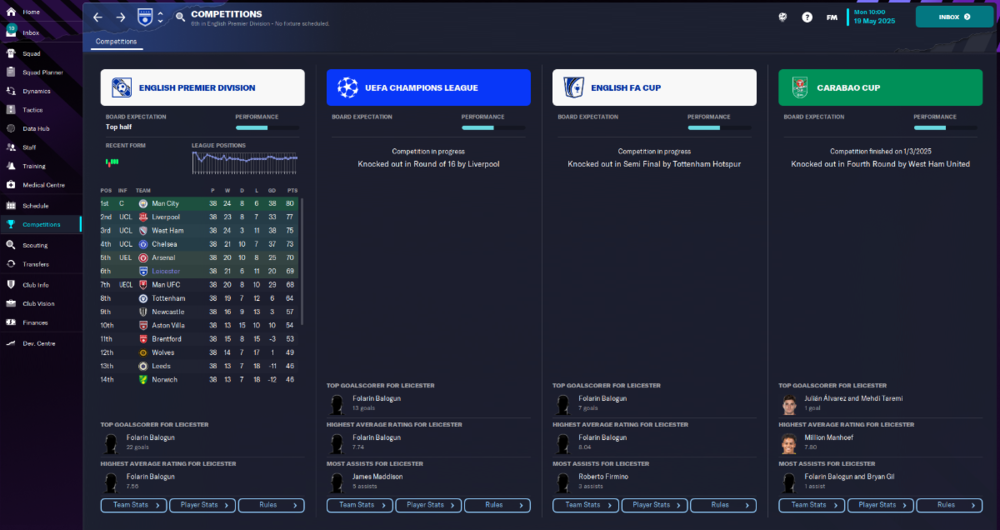Click the PTS column header
1000x530 pixels.
click(292, 190)
